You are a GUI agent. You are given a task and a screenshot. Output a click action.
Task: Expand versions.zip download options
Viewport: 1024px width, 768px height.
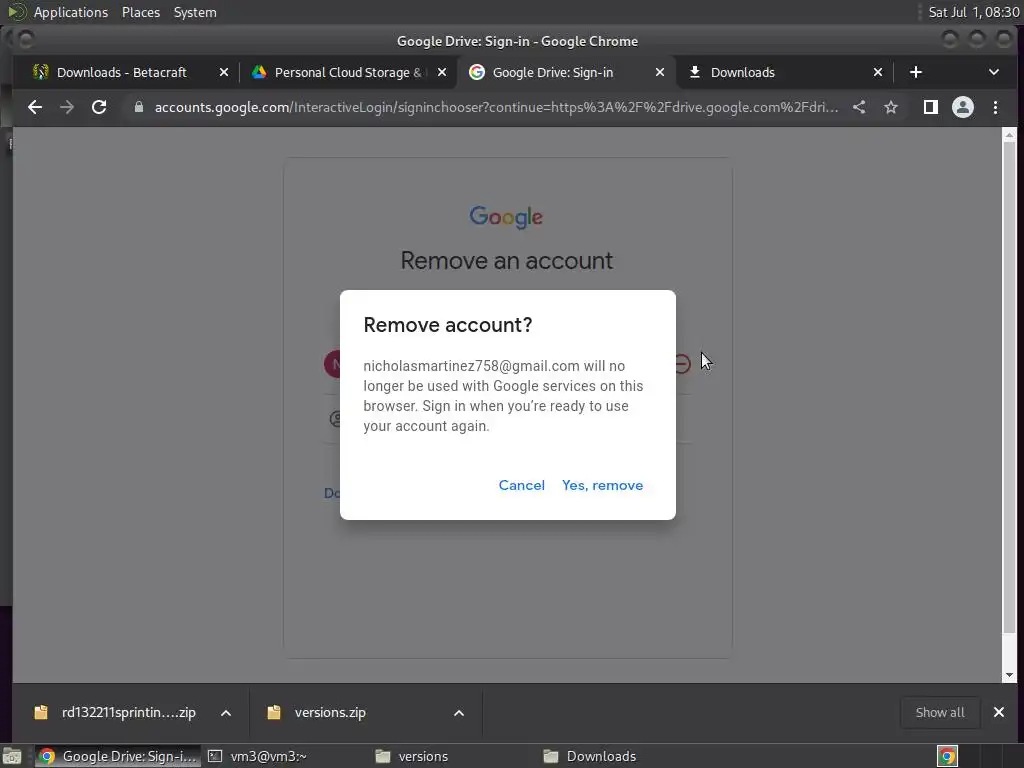point(459,712)
